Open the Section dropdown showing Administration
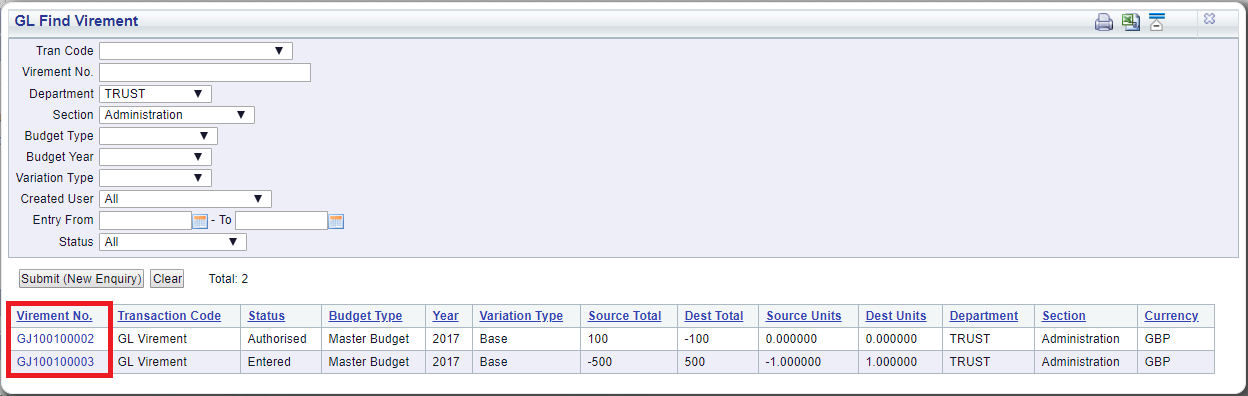Image resolution: width=1248 pixels, height=396 pixels. pos(177,115)
